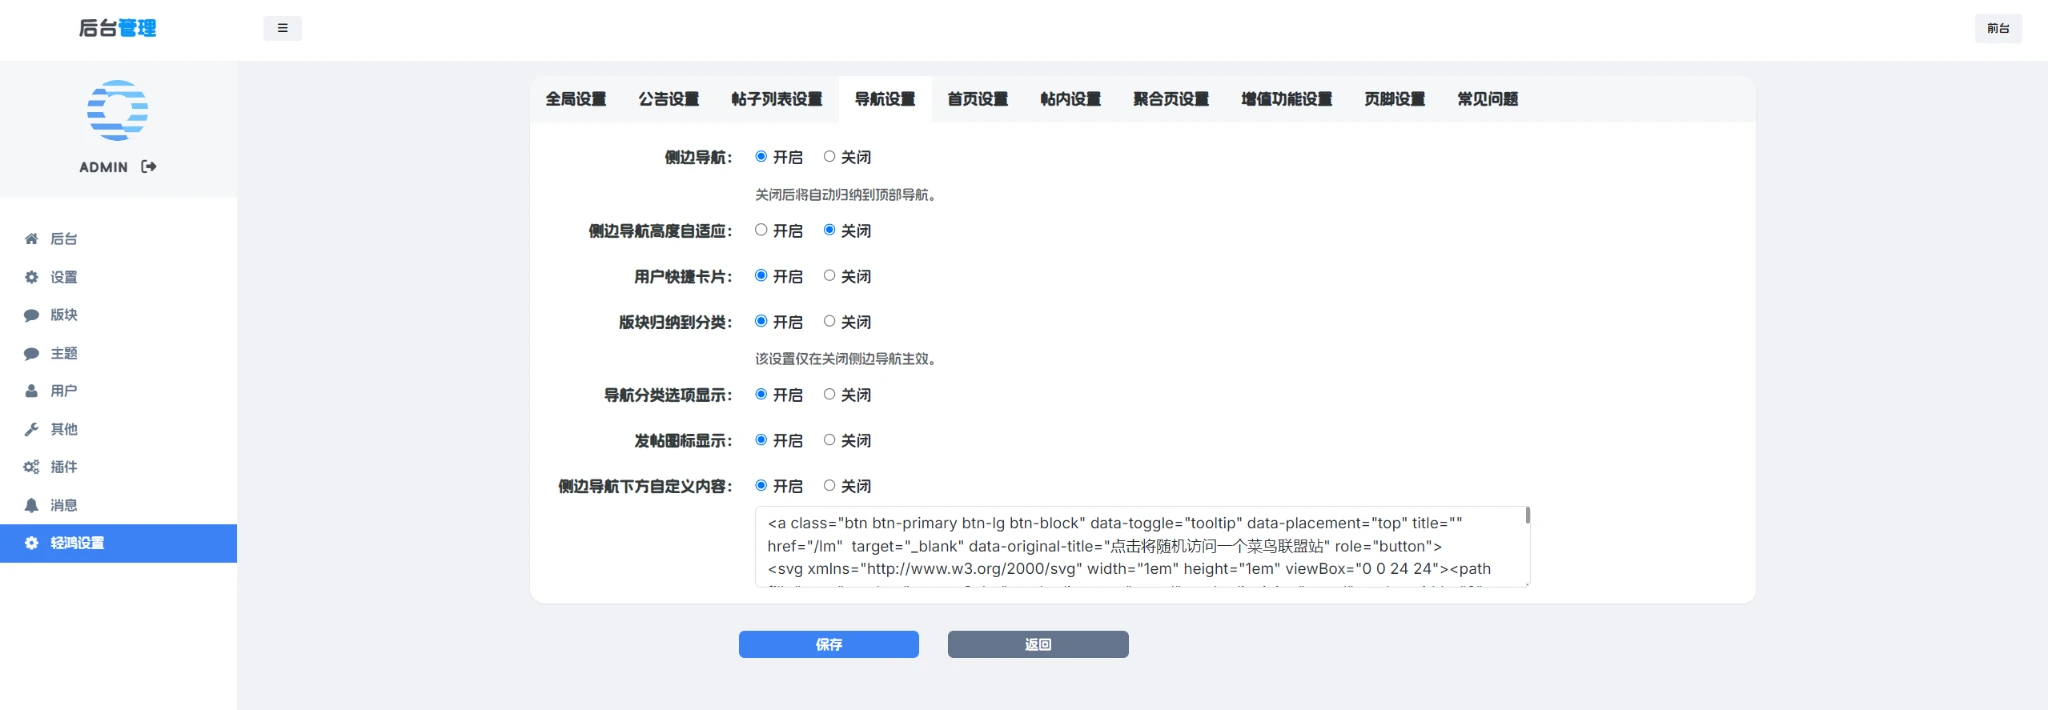Set 侧边导航 to 开启
Screen dimensions: 2048x710
point(761,156)
